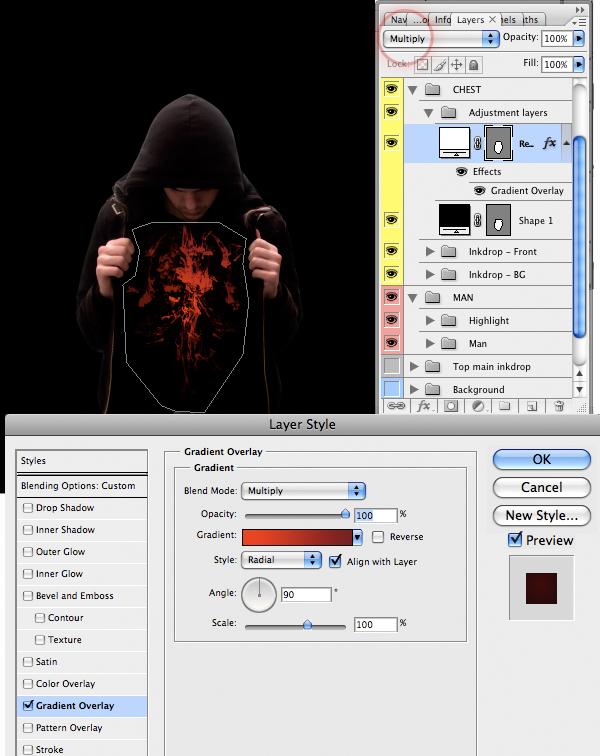The height and width of the screenshot is (756, 600).
Task: Open the gradient Style dropdown showing Radial
Action: 281,561
